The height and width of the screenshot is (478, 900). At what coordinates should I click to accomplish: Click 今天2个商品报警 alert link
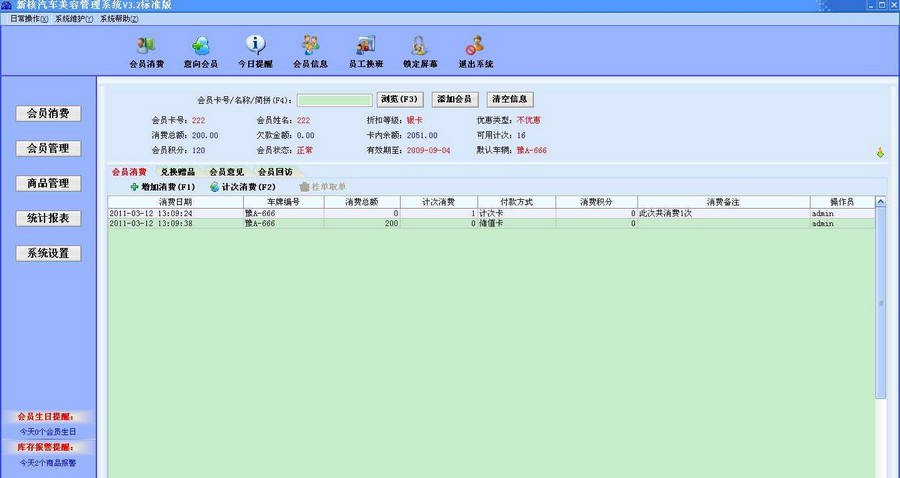pos(48,463)
